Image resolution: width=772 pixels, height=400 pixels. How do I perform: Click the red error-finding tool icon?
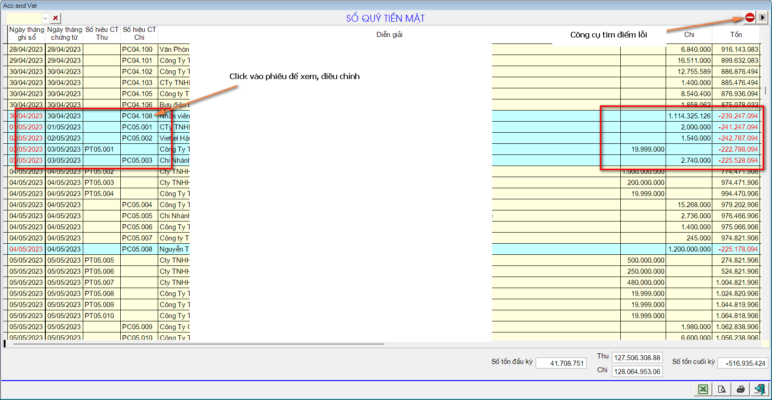pos(749,17)
